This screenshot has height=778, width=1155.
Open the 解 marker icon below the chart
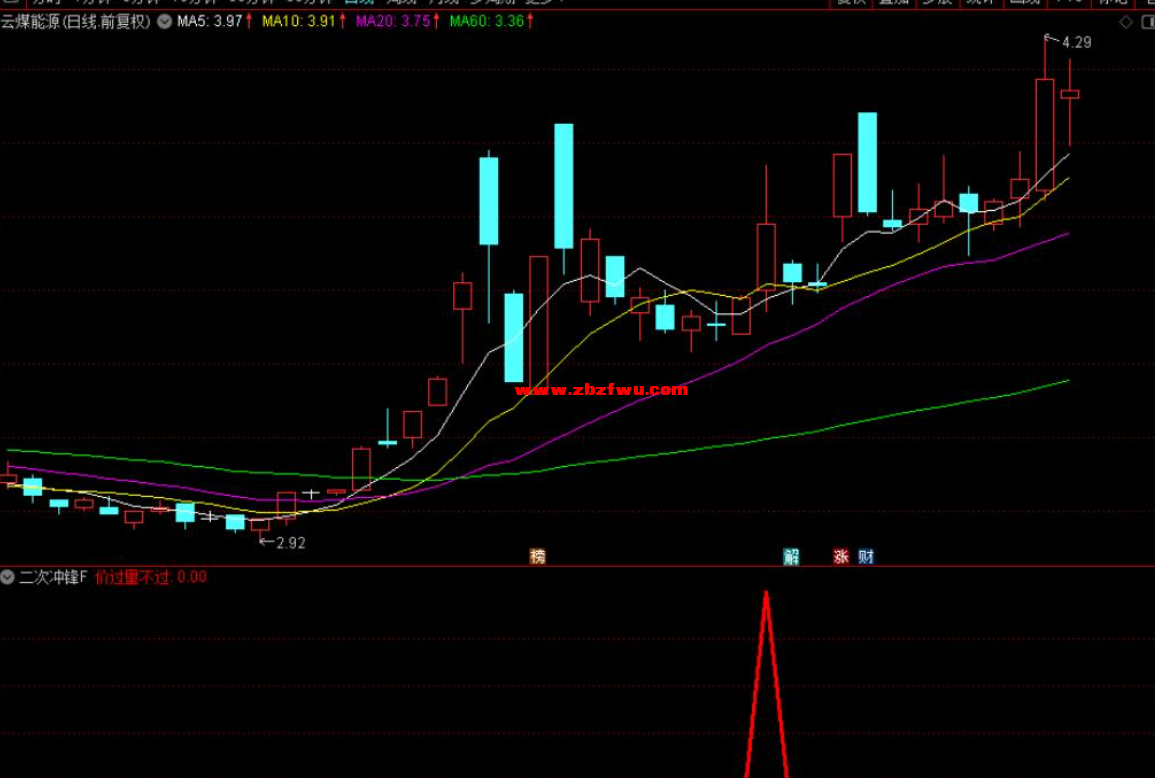pos(791,556)
